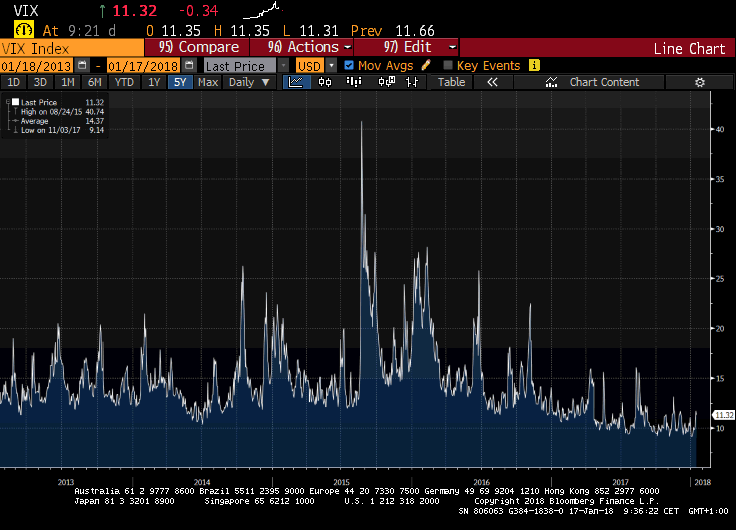This screenshot has width=736, height=530.
Task: Open chart settings gear icon
Action: [x=699, y=82]
